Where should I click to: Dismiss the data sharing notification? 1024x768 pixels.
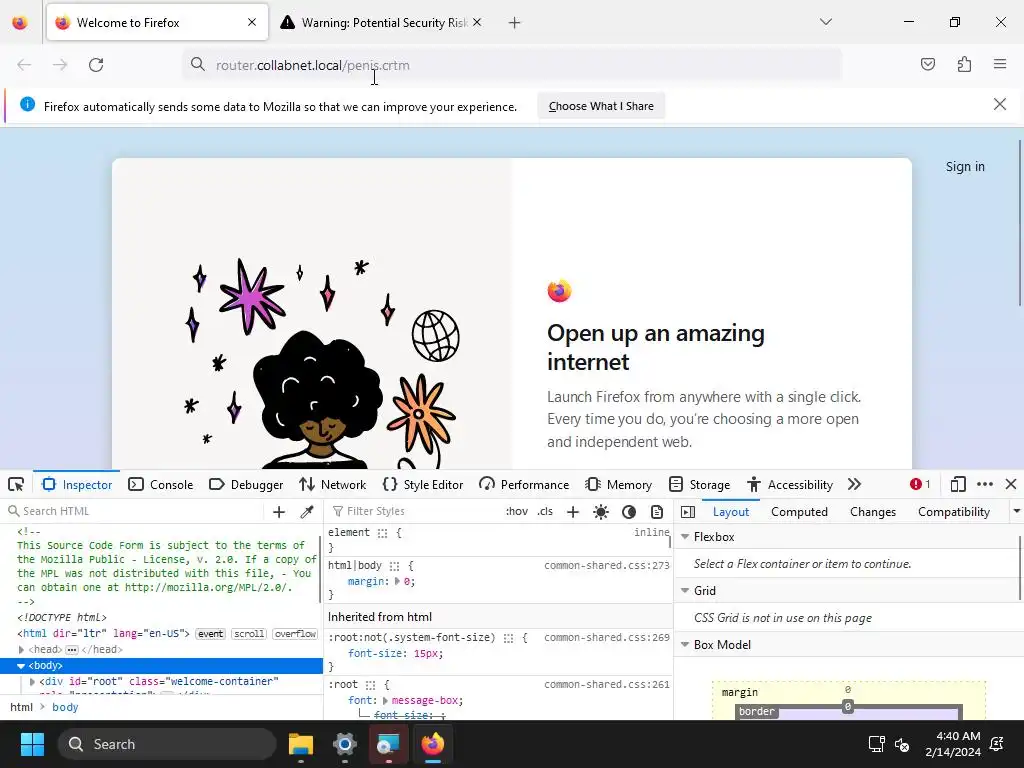point(1000,104)
